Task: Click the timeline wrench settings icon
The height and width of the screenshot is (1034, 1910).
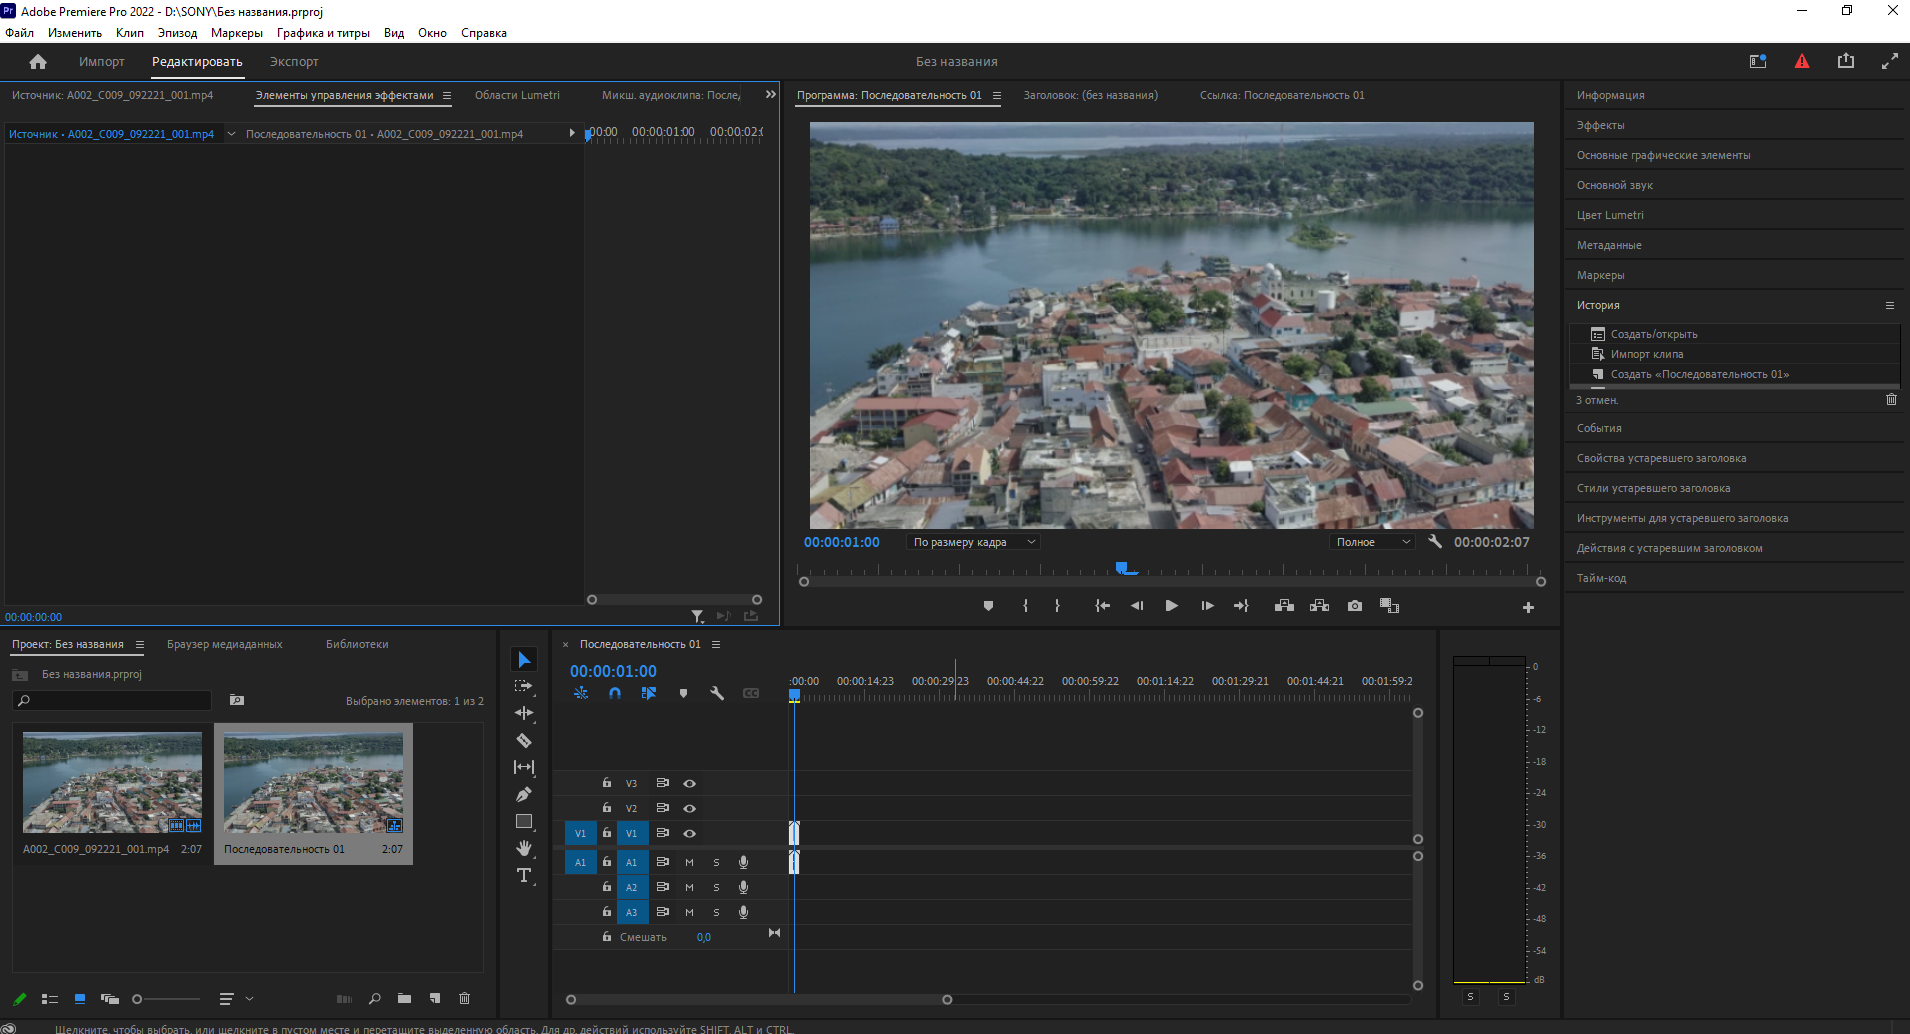Action: point(717,693)
